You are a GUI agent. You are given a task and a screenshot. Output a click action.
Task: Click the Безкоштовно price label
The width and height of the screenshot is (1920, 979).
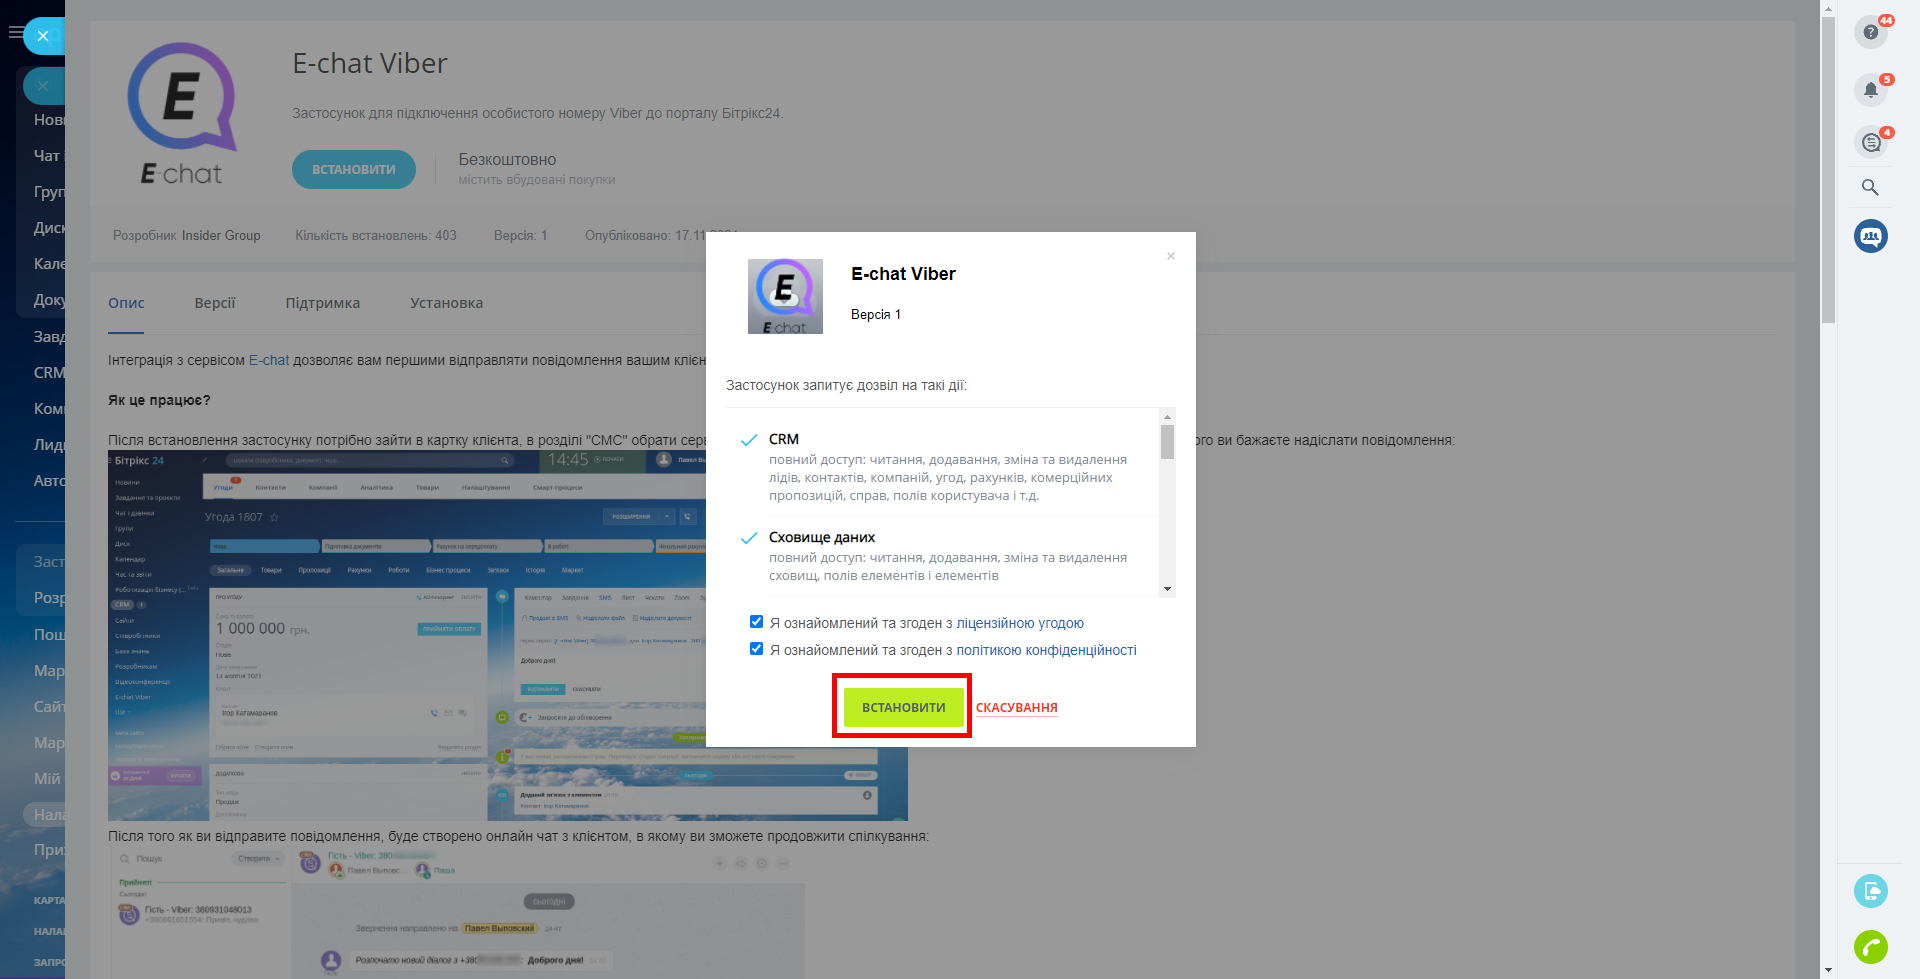507,159
